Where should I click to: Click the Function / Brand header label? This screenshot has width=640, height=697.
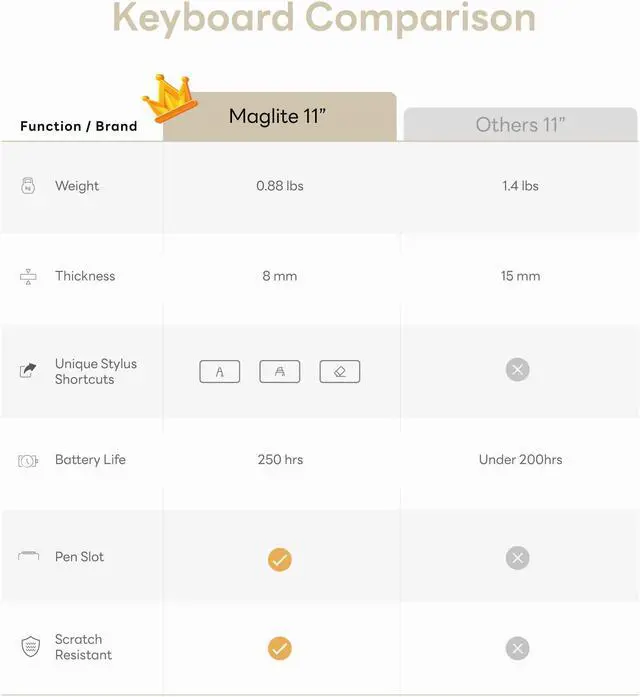(x=79, y=127)
